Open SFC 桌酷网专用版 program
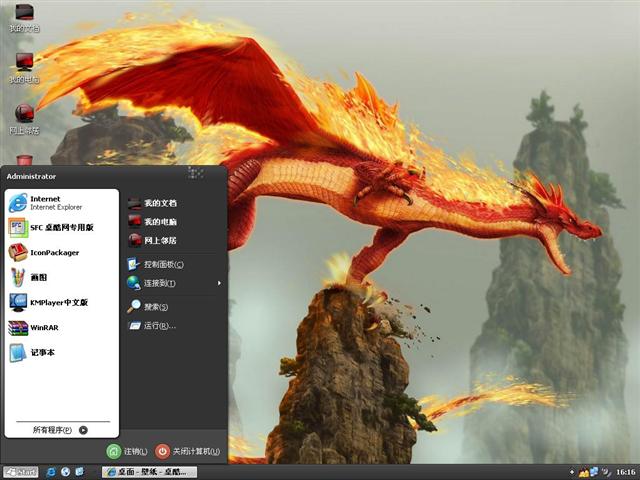640x480 pixels. (x=62, y=228)
